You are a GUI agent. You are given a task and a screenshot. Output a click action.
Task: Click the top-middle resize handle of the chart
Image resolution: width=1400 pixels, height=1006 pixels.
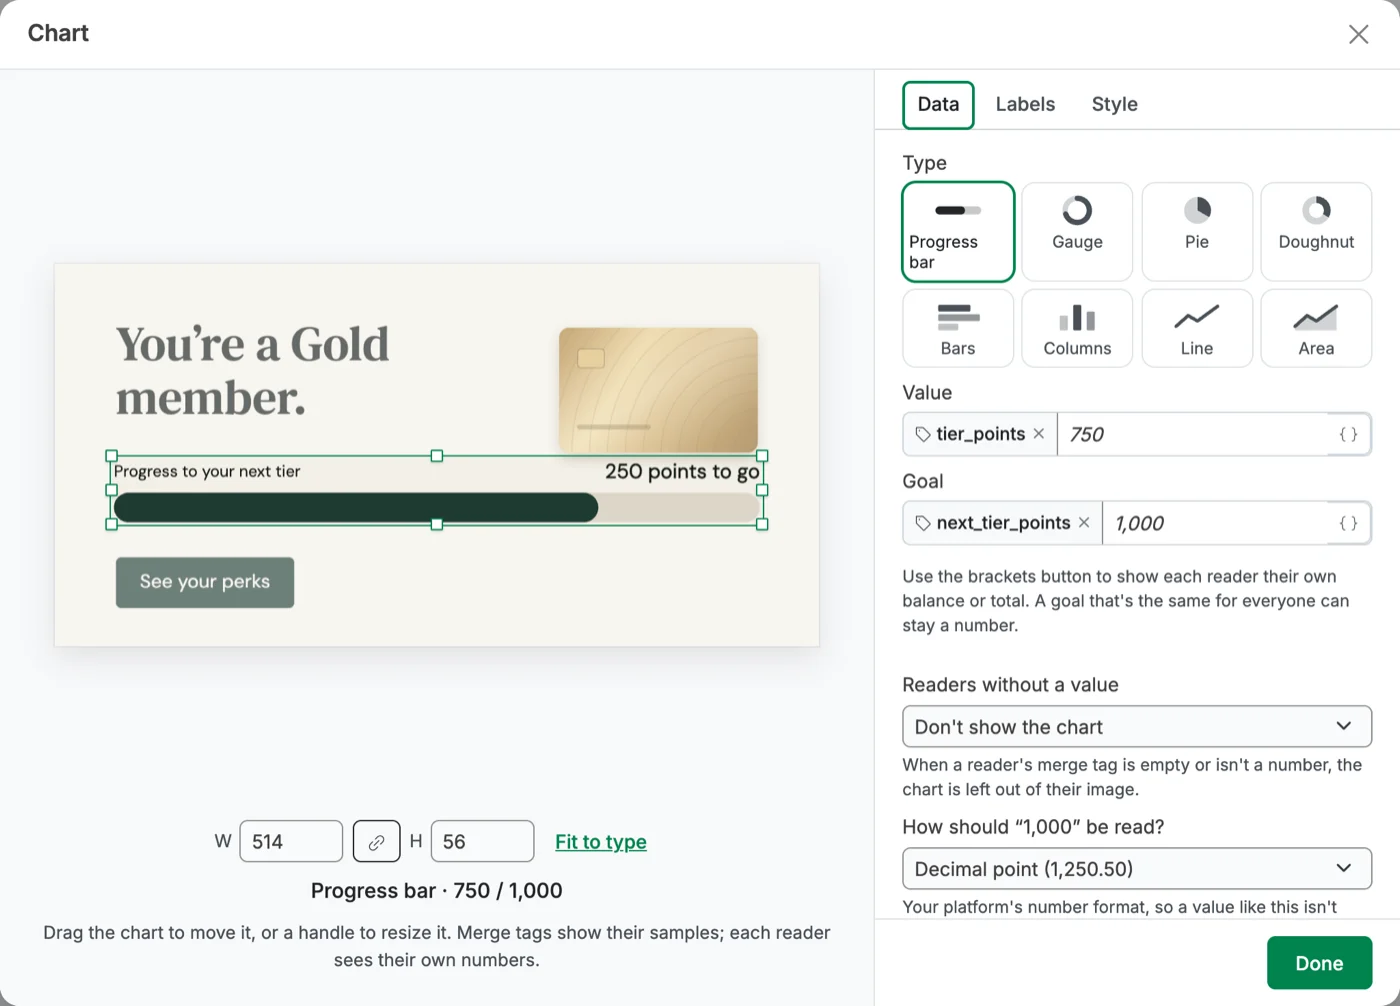[437, 456]
